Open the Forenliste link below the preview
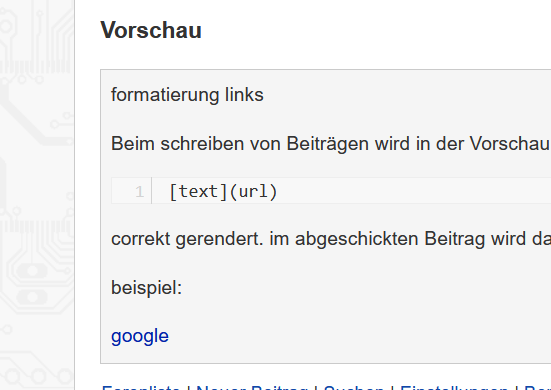551x390 pixels. [141, 388]
